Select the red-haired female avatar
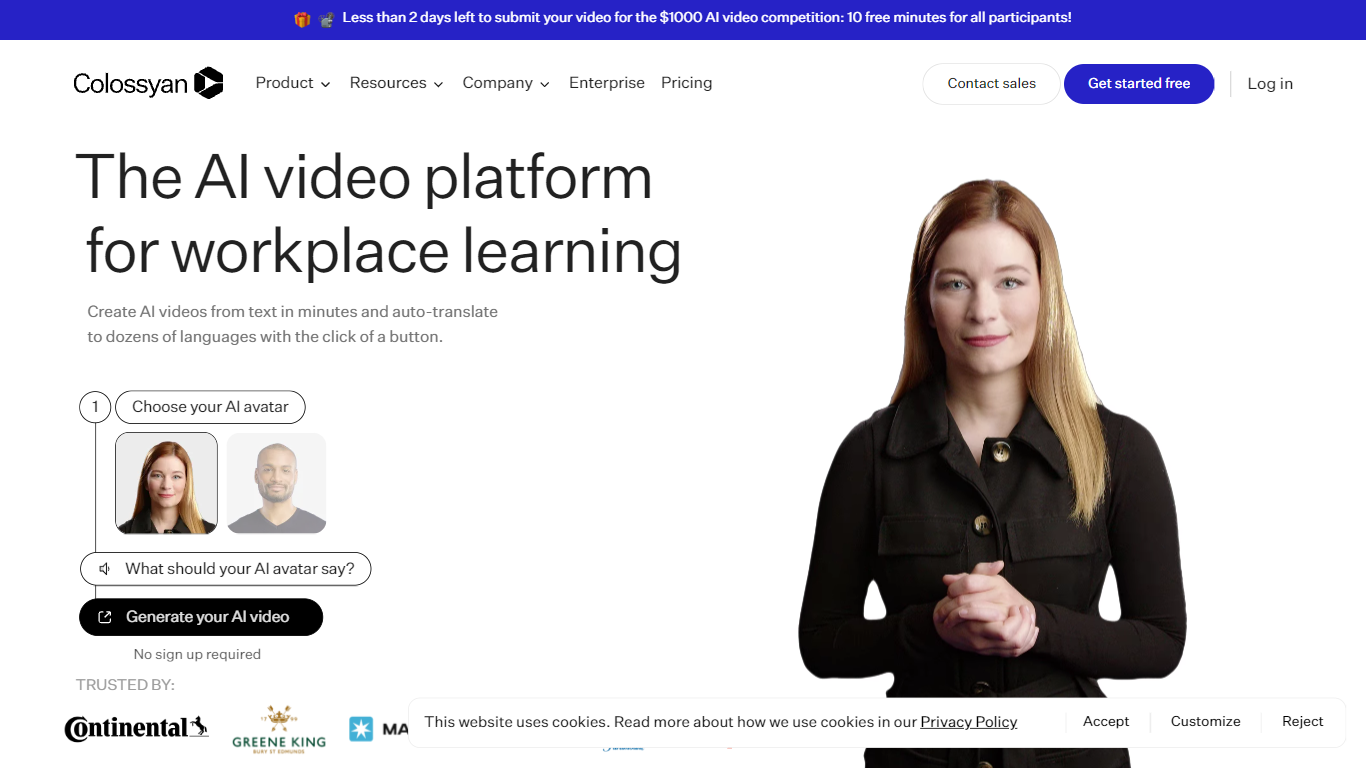This screenshot has height=768, width=1366. 166,483
